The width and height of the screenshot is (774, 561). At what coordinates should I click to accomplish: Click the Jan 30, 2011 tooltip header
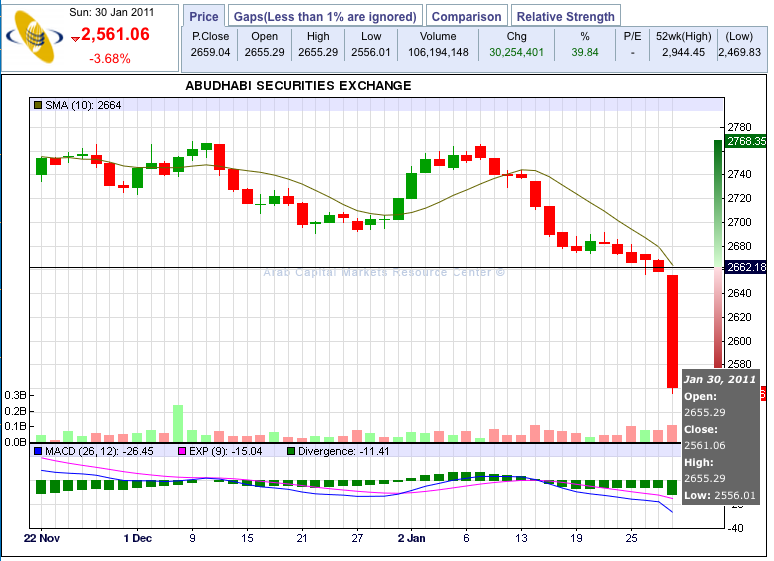[x=720, y=379]
